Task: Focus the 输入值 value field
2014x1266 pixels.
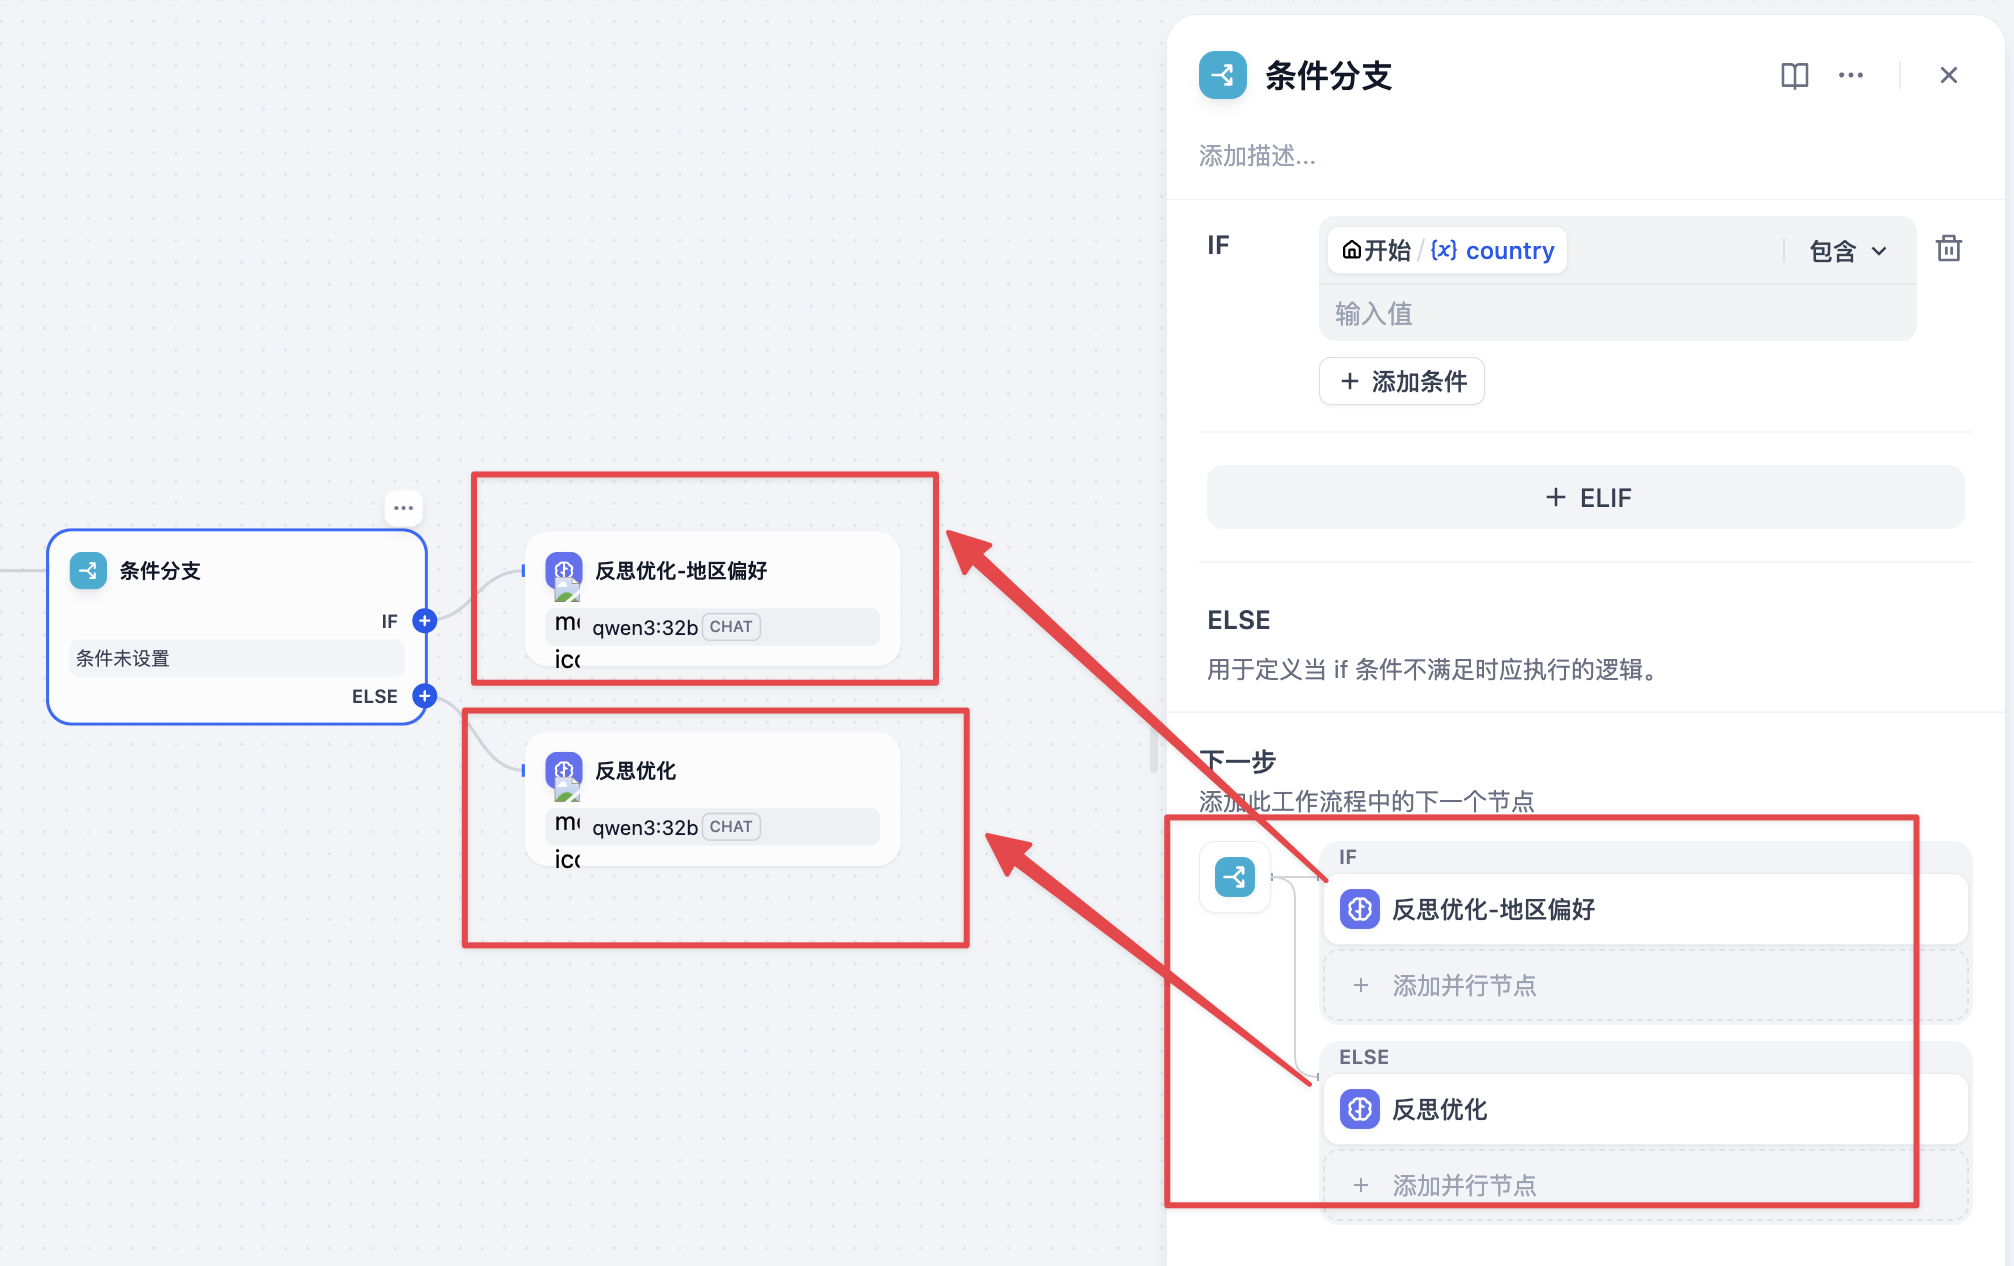Action: point(1617,314)
